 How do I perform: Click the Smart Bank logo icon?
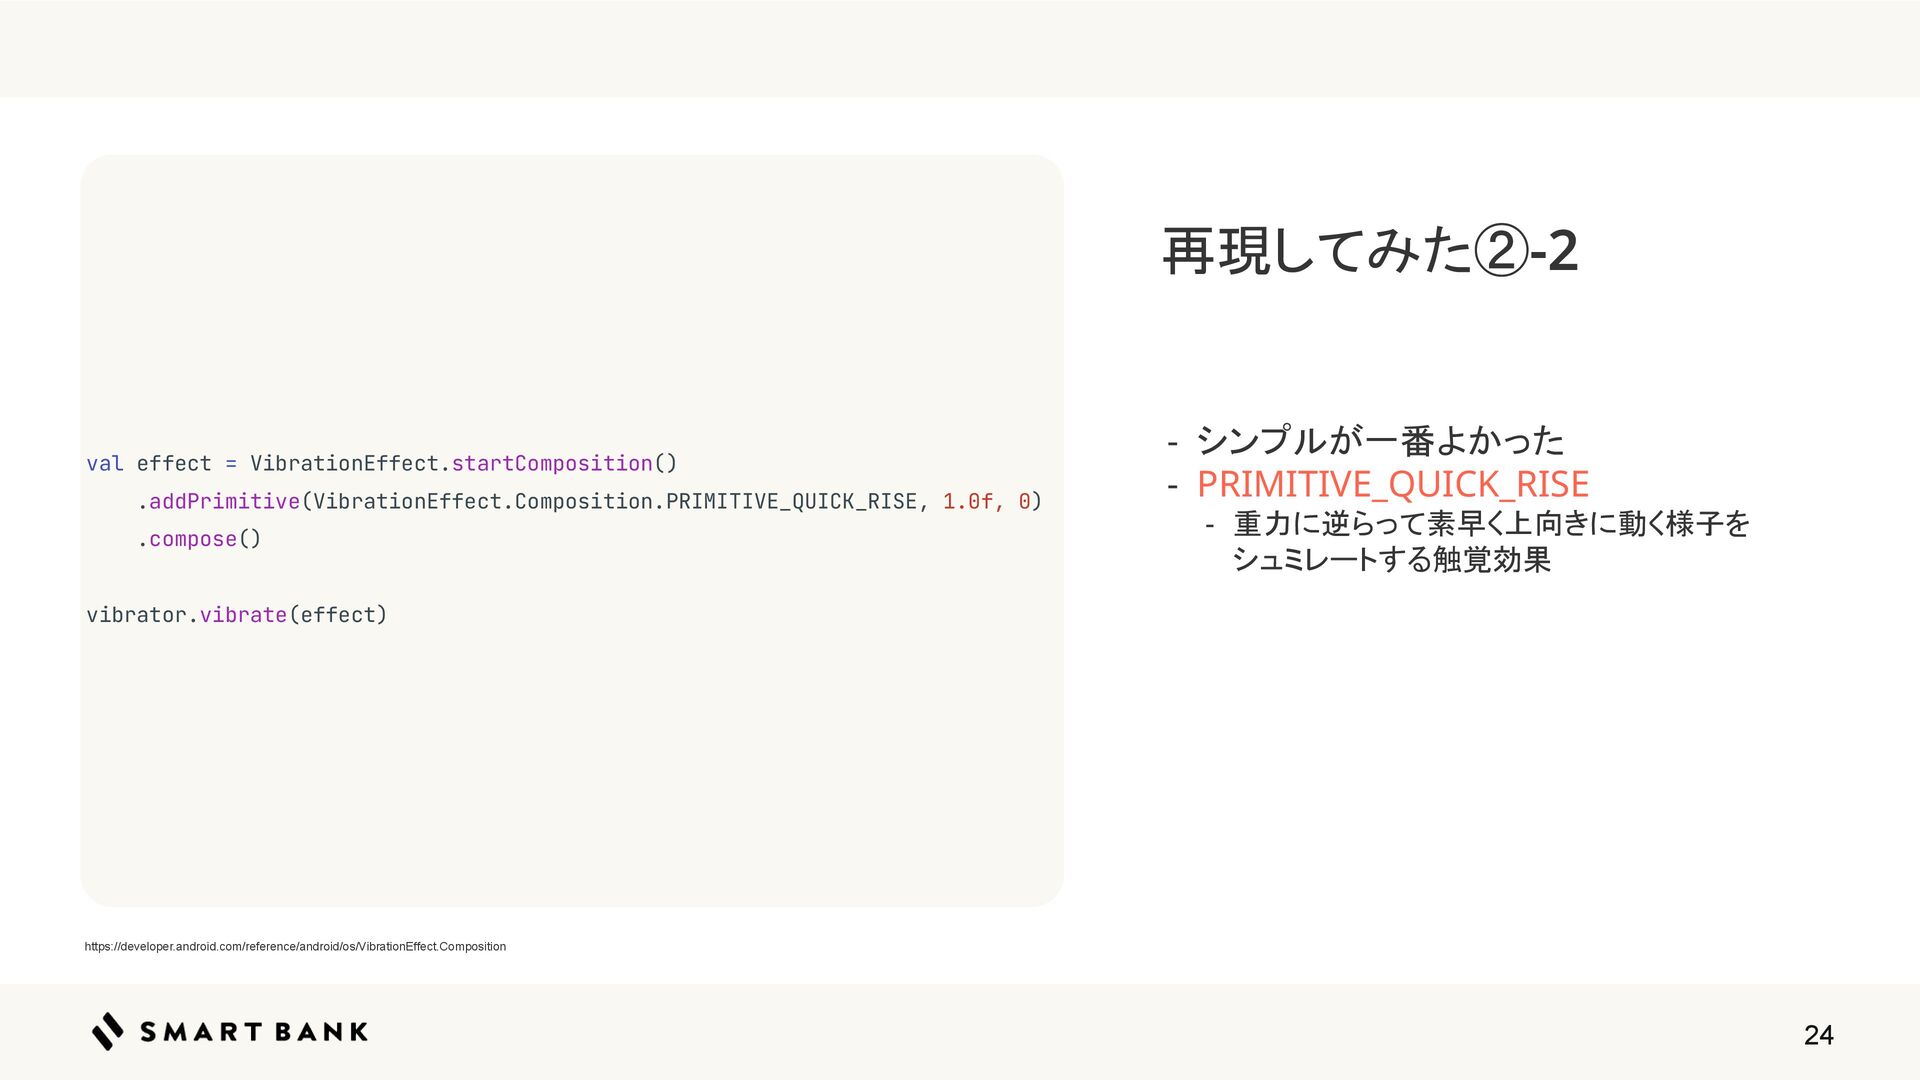(108, 1031)
